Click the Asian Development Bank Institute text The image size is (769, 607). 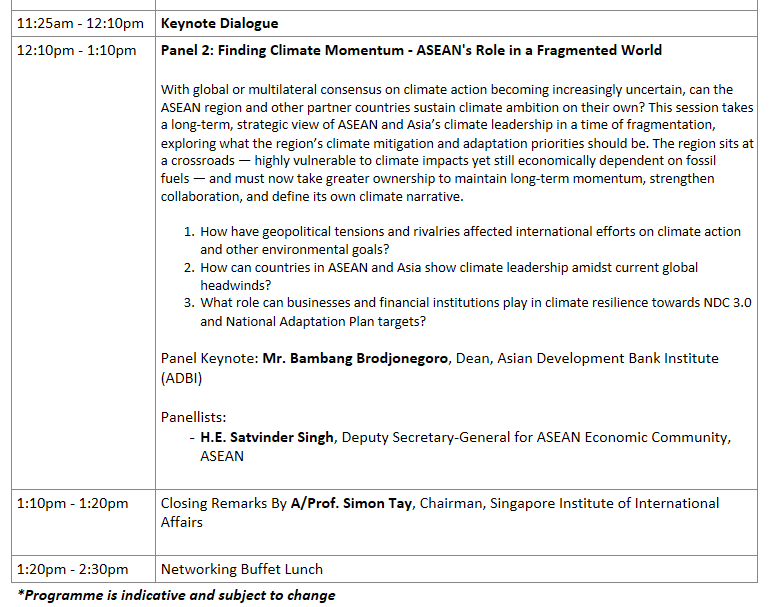(611, 358)
